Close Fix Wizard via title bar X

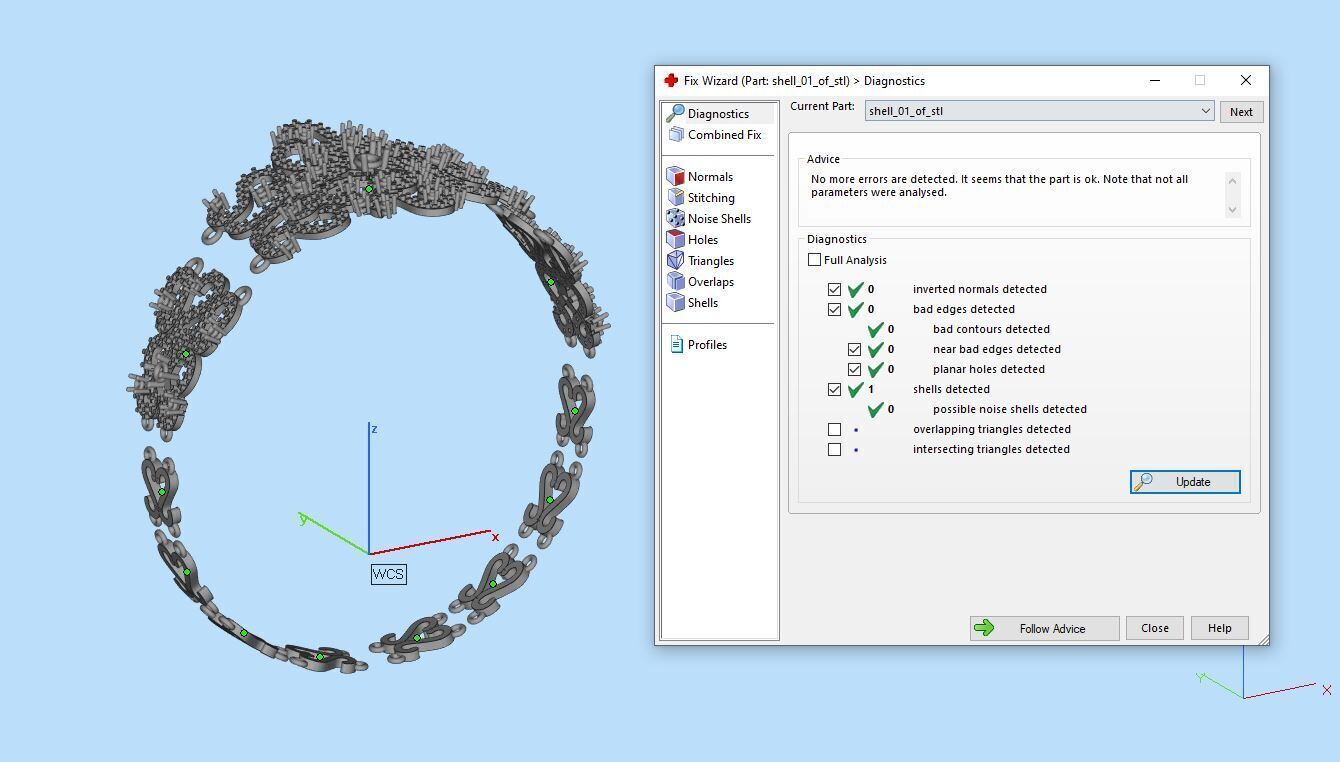[1245, 80]
